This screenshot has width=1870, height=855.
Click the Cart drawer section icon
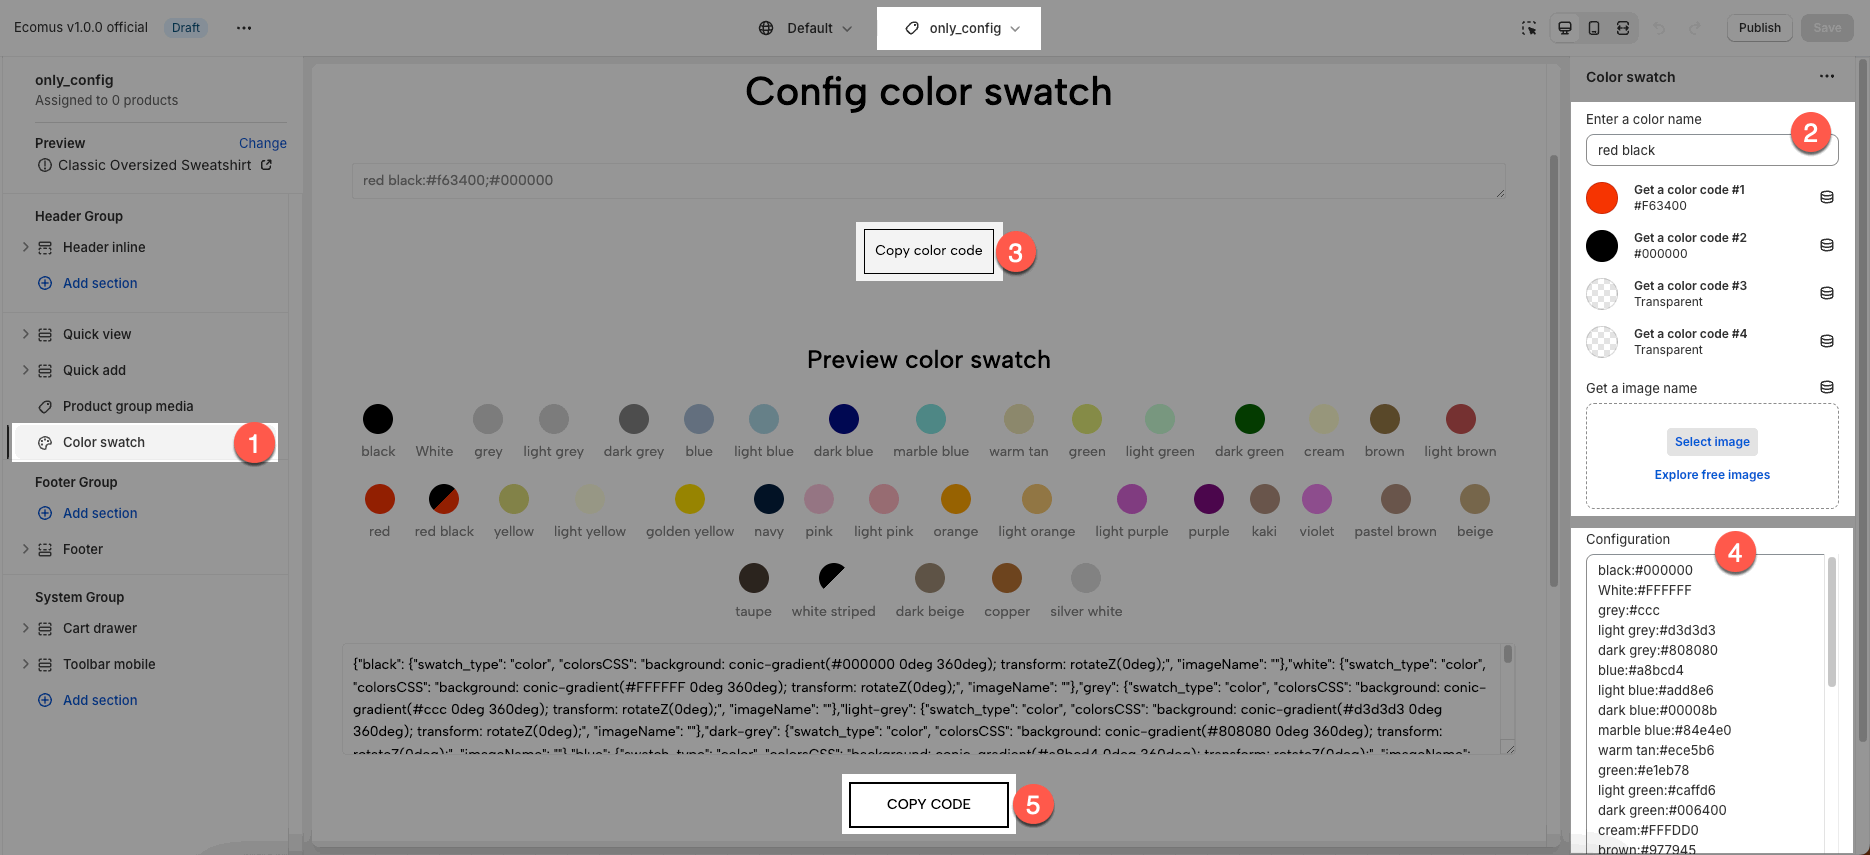[45, 628]
